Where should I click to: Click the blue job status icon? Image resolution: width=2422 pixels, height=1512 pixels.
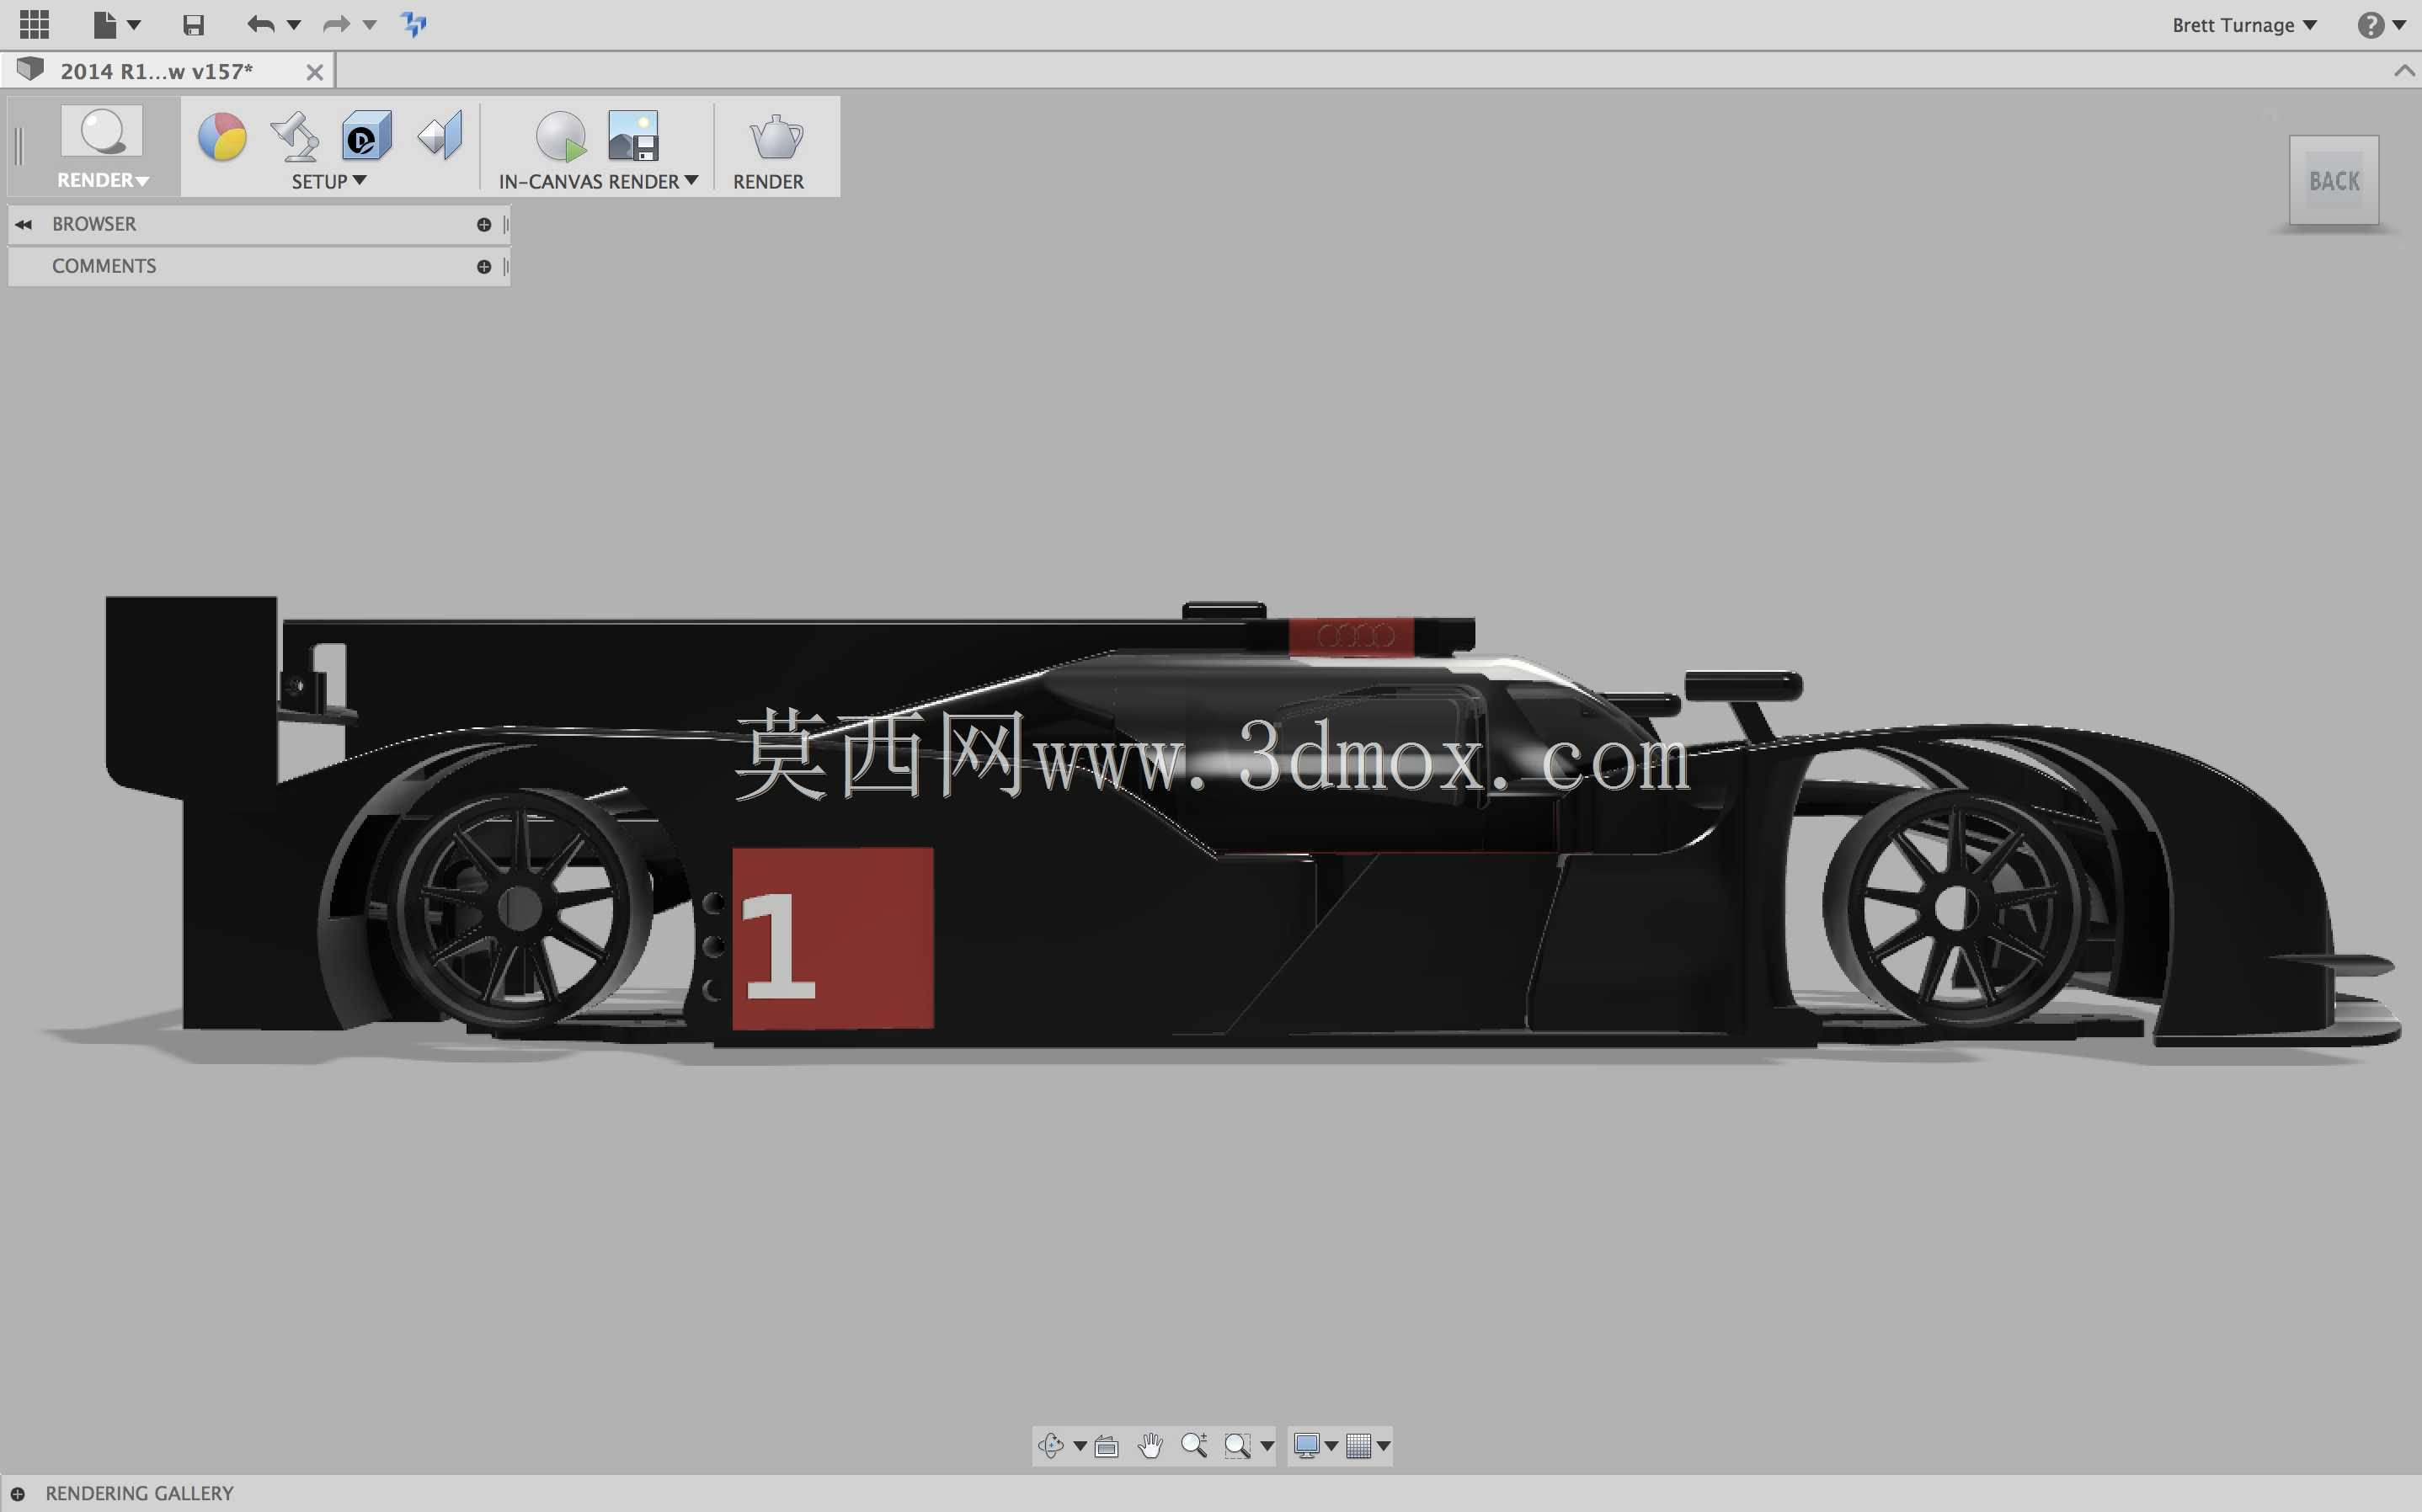414,24
